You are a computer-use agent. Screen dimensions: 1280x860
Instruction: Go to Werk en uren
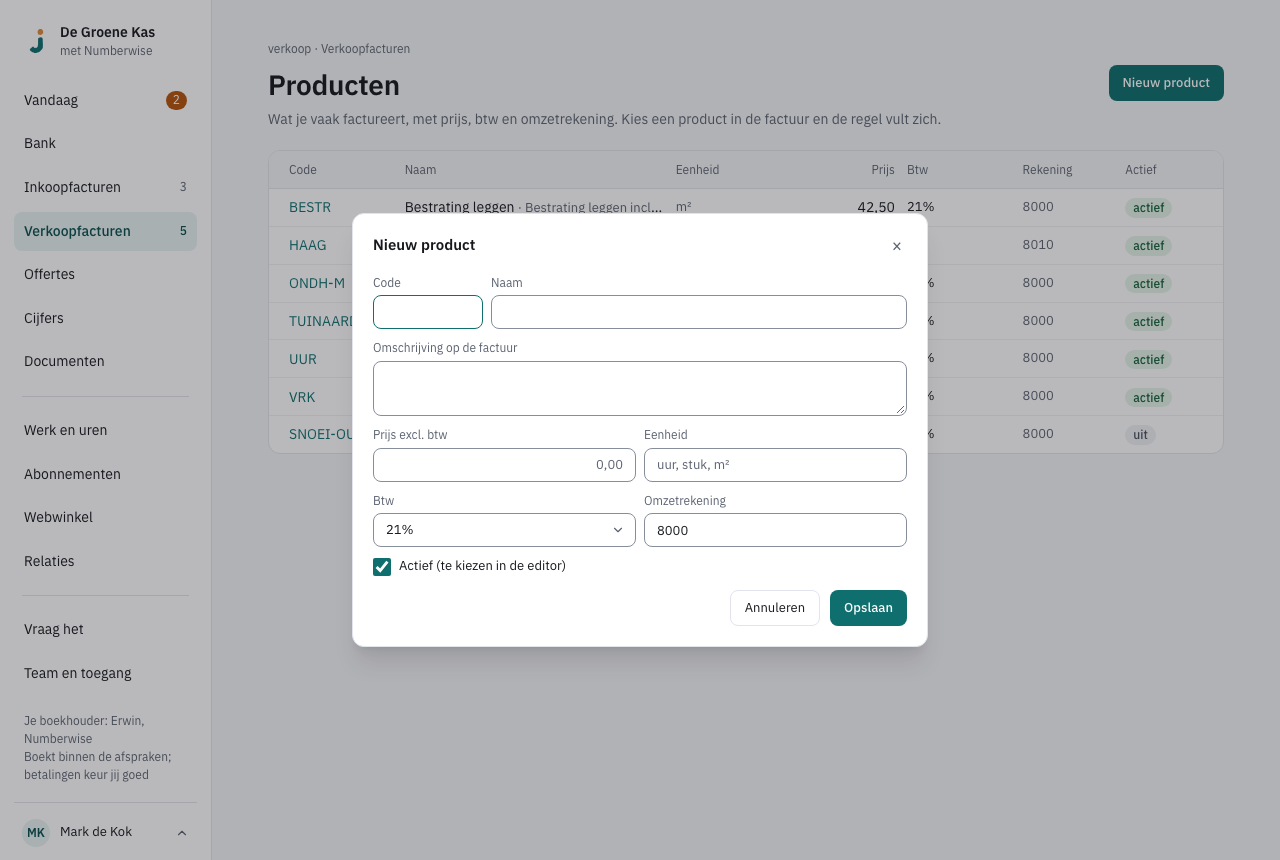click(105, 430)
